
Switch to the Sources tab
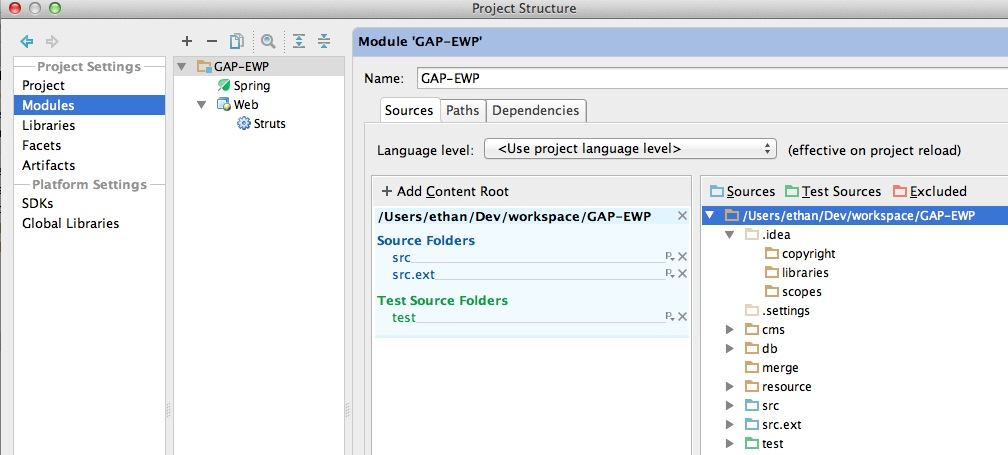pos(409,111)
